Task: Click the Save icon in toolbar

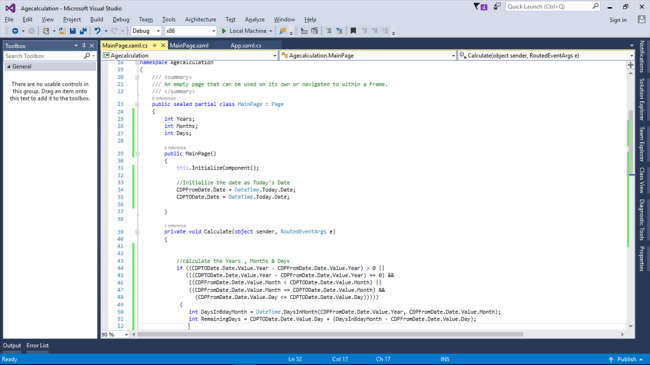Action: (73, 31)
